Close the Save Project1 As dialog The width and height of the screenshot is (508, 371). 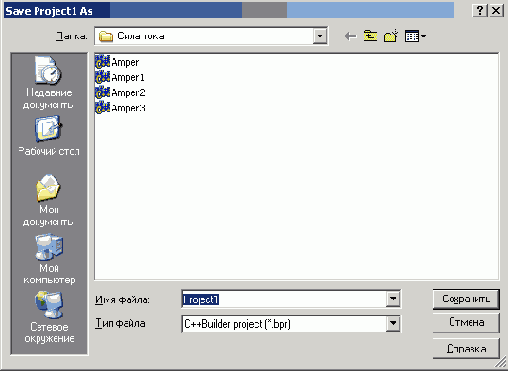point(496,11)
